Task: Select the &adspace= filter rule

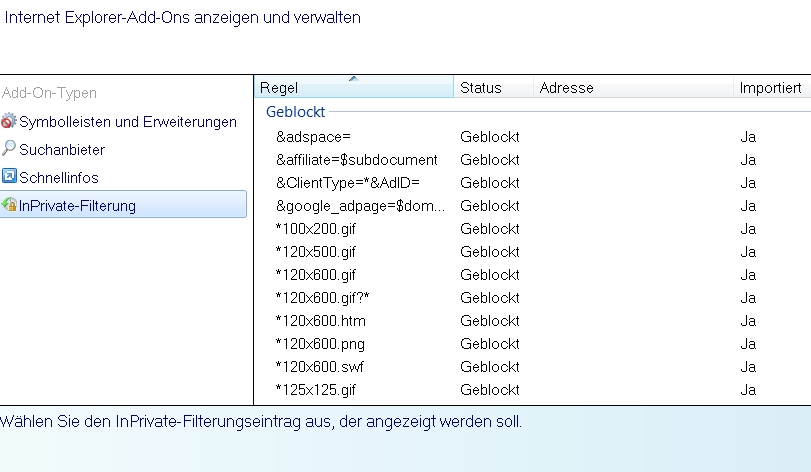Action: click(x=313, y=136)
